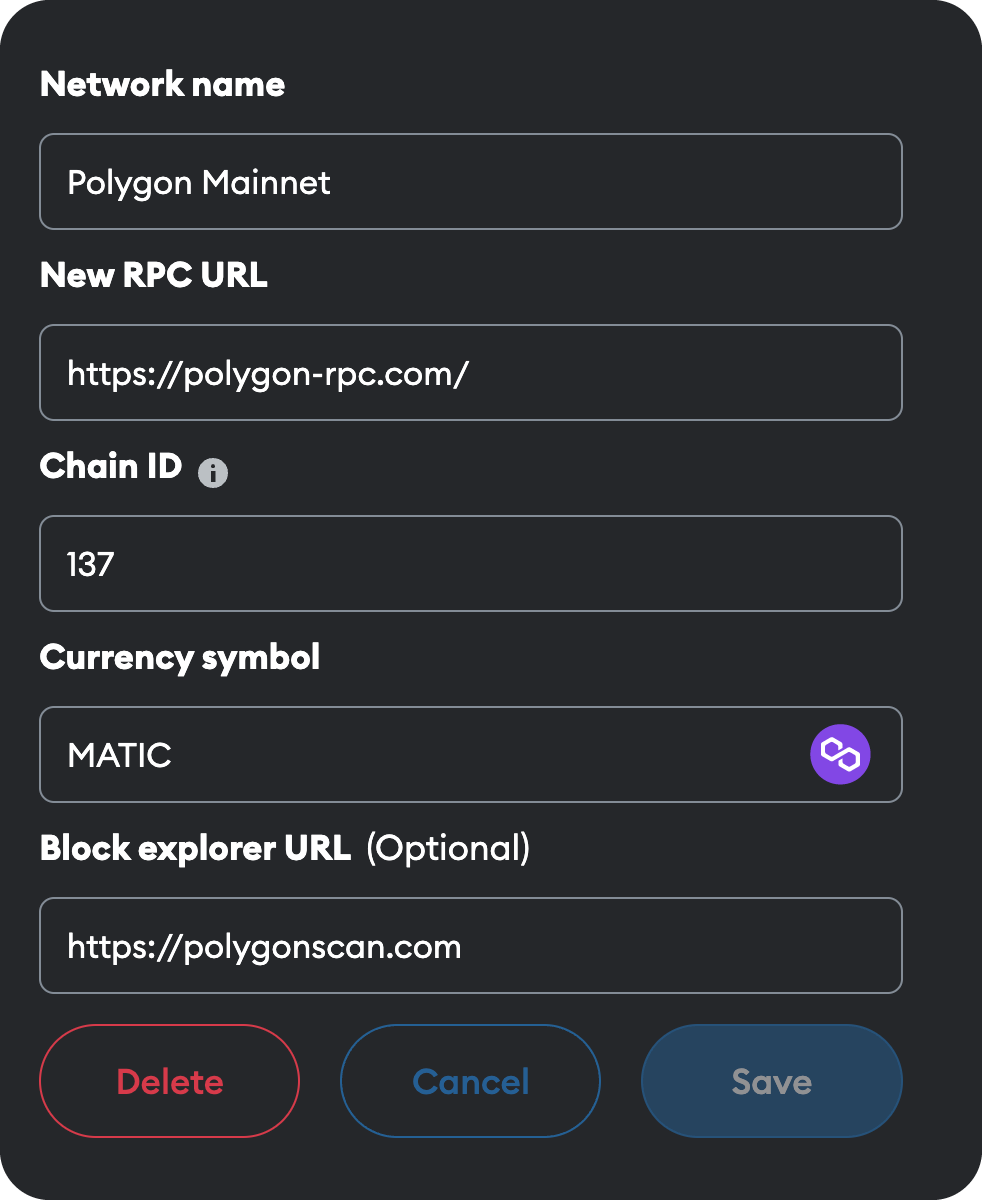The image size is (982, 1200).
Task: Cancel editing the network
Action: (470, 1081)
